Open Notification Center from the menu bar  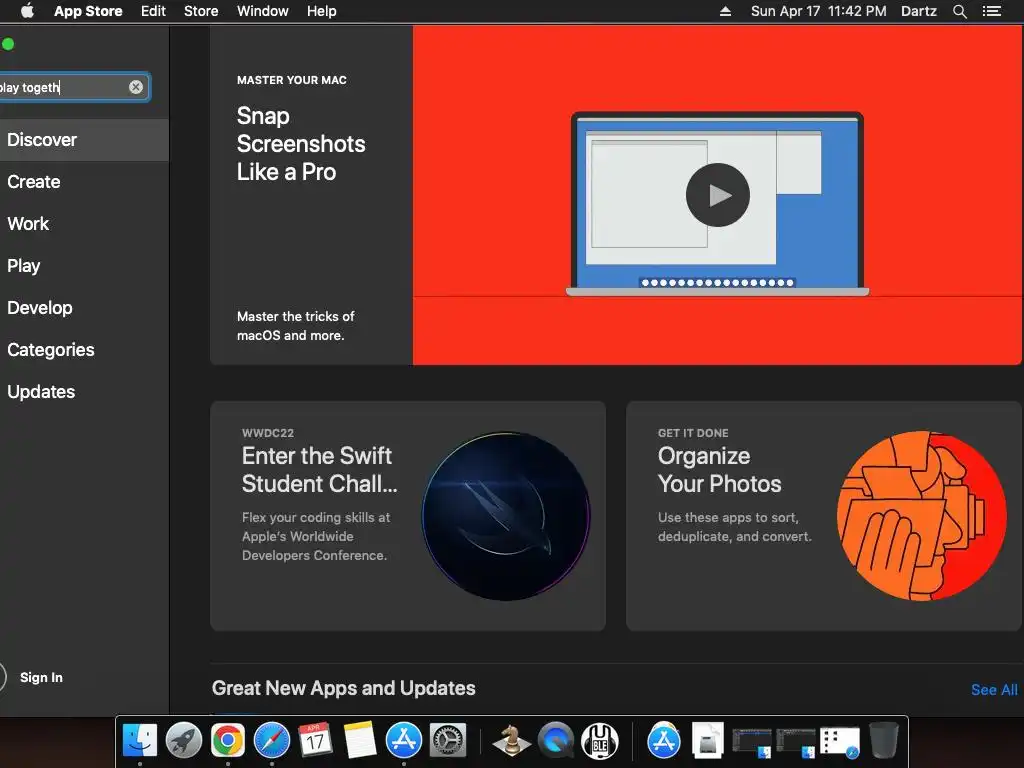click(x=992, y=11)
